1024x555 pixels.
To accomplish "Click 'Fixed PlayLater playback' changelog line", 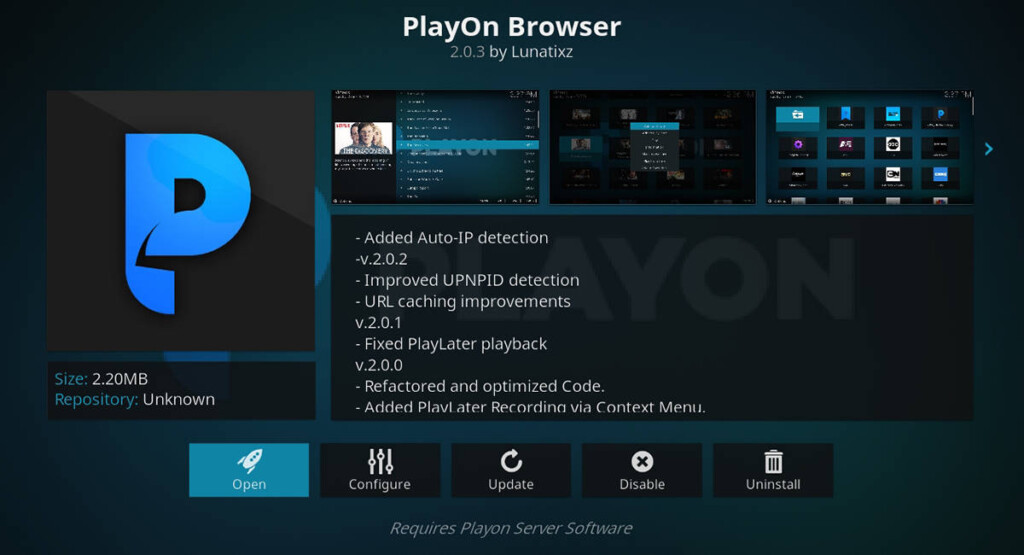I will pyautogui.click(x=451, y=343).
